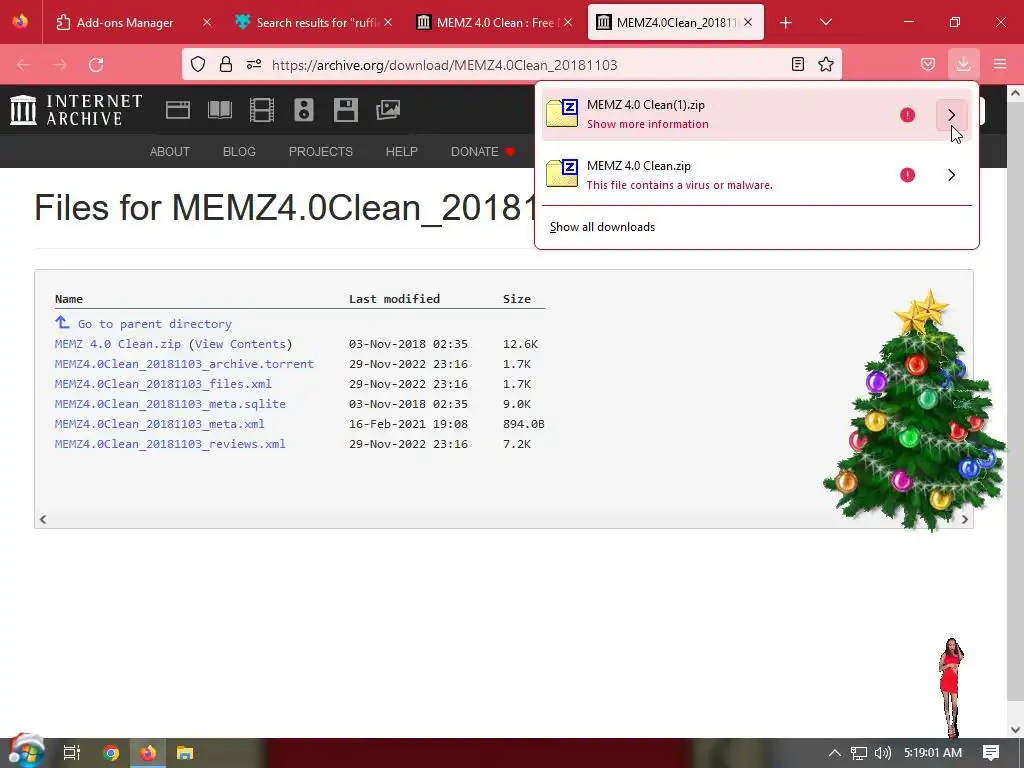Open Task View on taskbar
The height and width of the screenshot is (768, 1024).
(x=72, y=753)
